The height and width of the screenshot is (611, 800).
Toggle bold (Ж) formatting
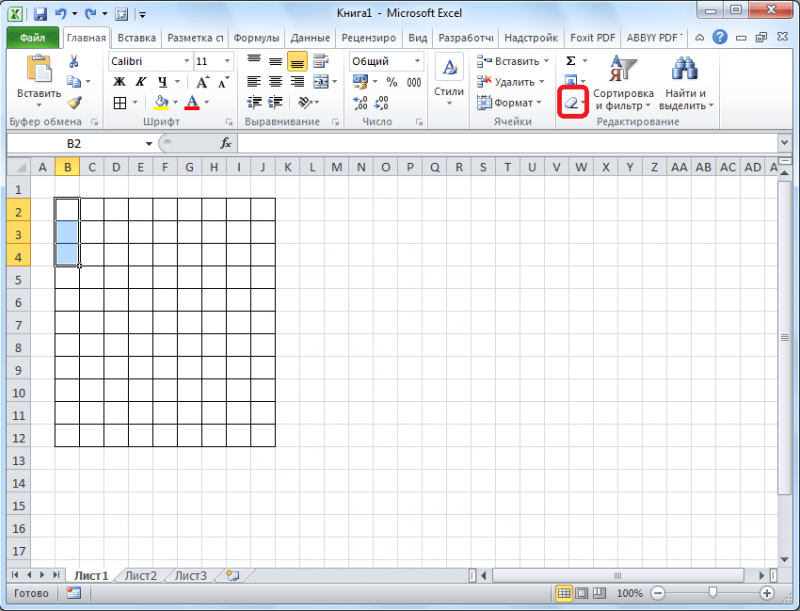tap(119, 82)
